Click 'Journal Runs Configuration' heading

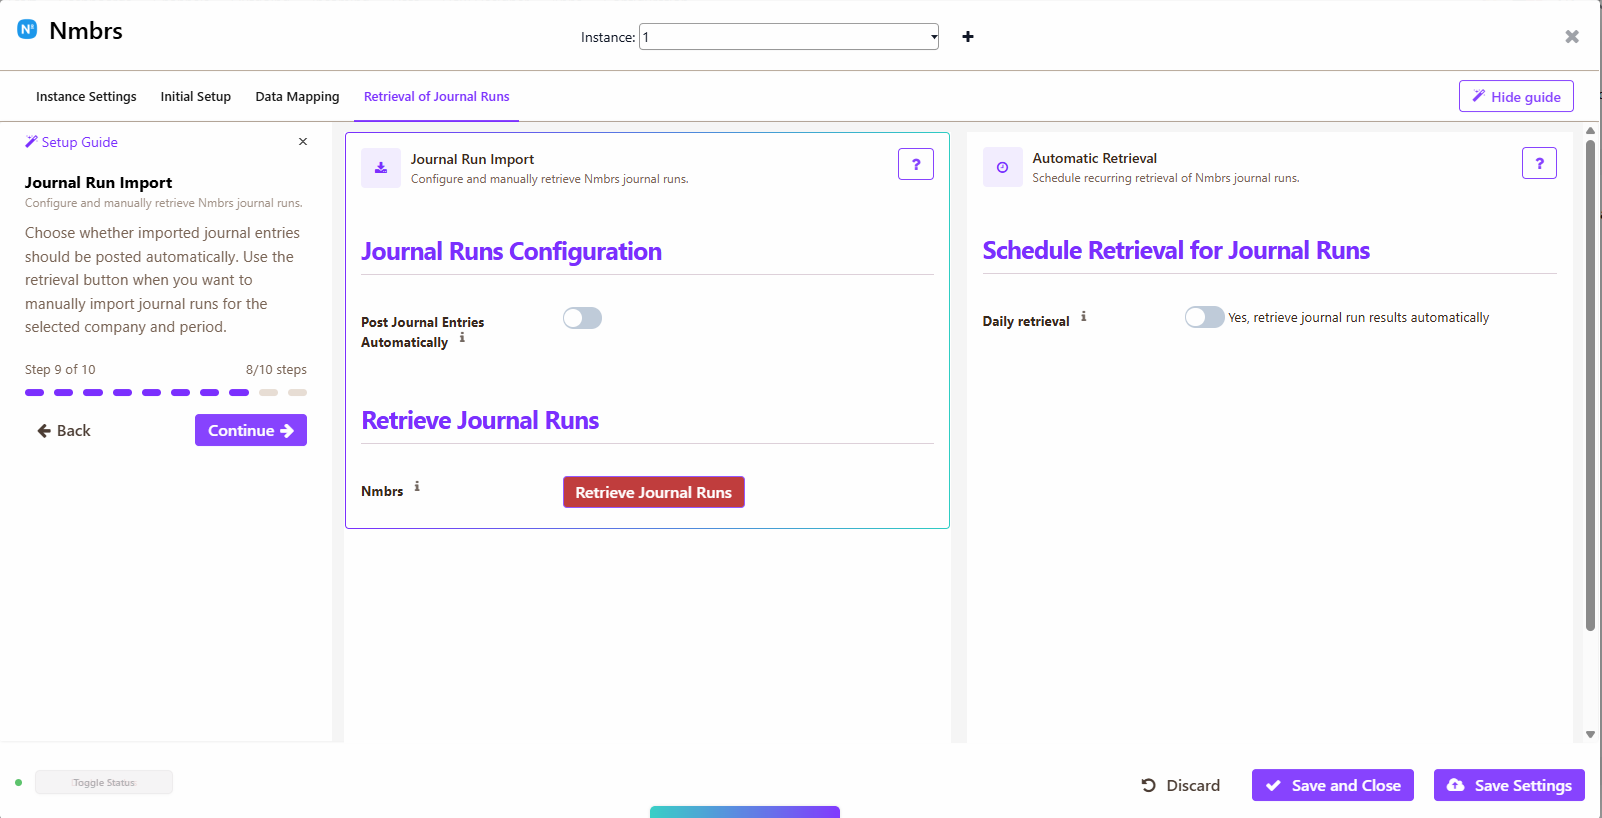click(x=511, y=251)
